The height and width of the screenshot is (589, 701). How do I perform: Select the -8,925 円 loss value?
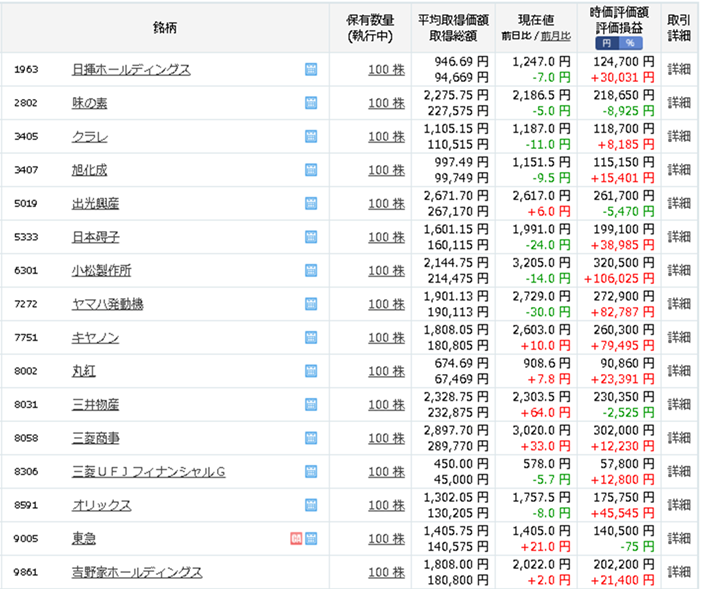point(627,111)
